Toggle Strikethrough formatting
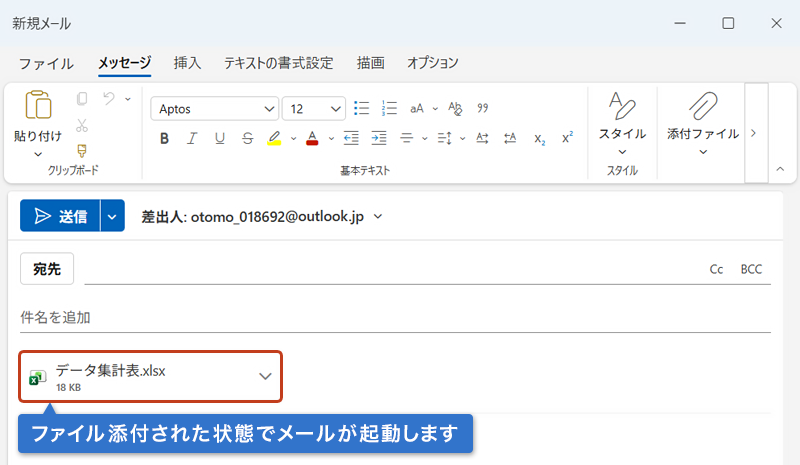This screenshot has height=465, width=800. tap(247, 138)
